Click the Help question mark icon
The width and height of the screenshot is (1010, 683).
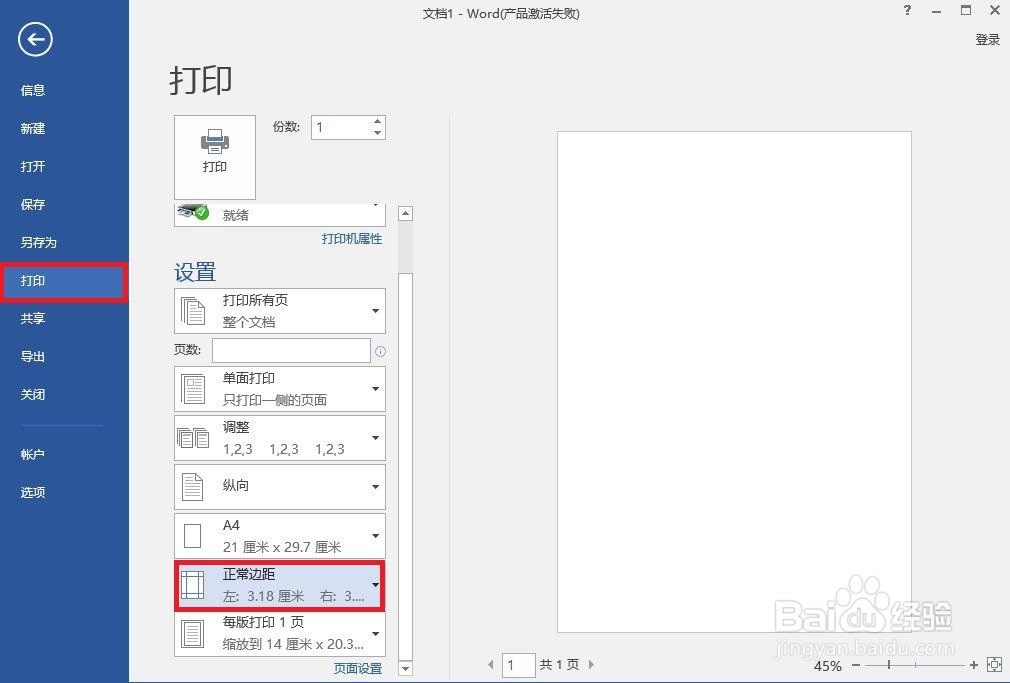coord(908,10)
